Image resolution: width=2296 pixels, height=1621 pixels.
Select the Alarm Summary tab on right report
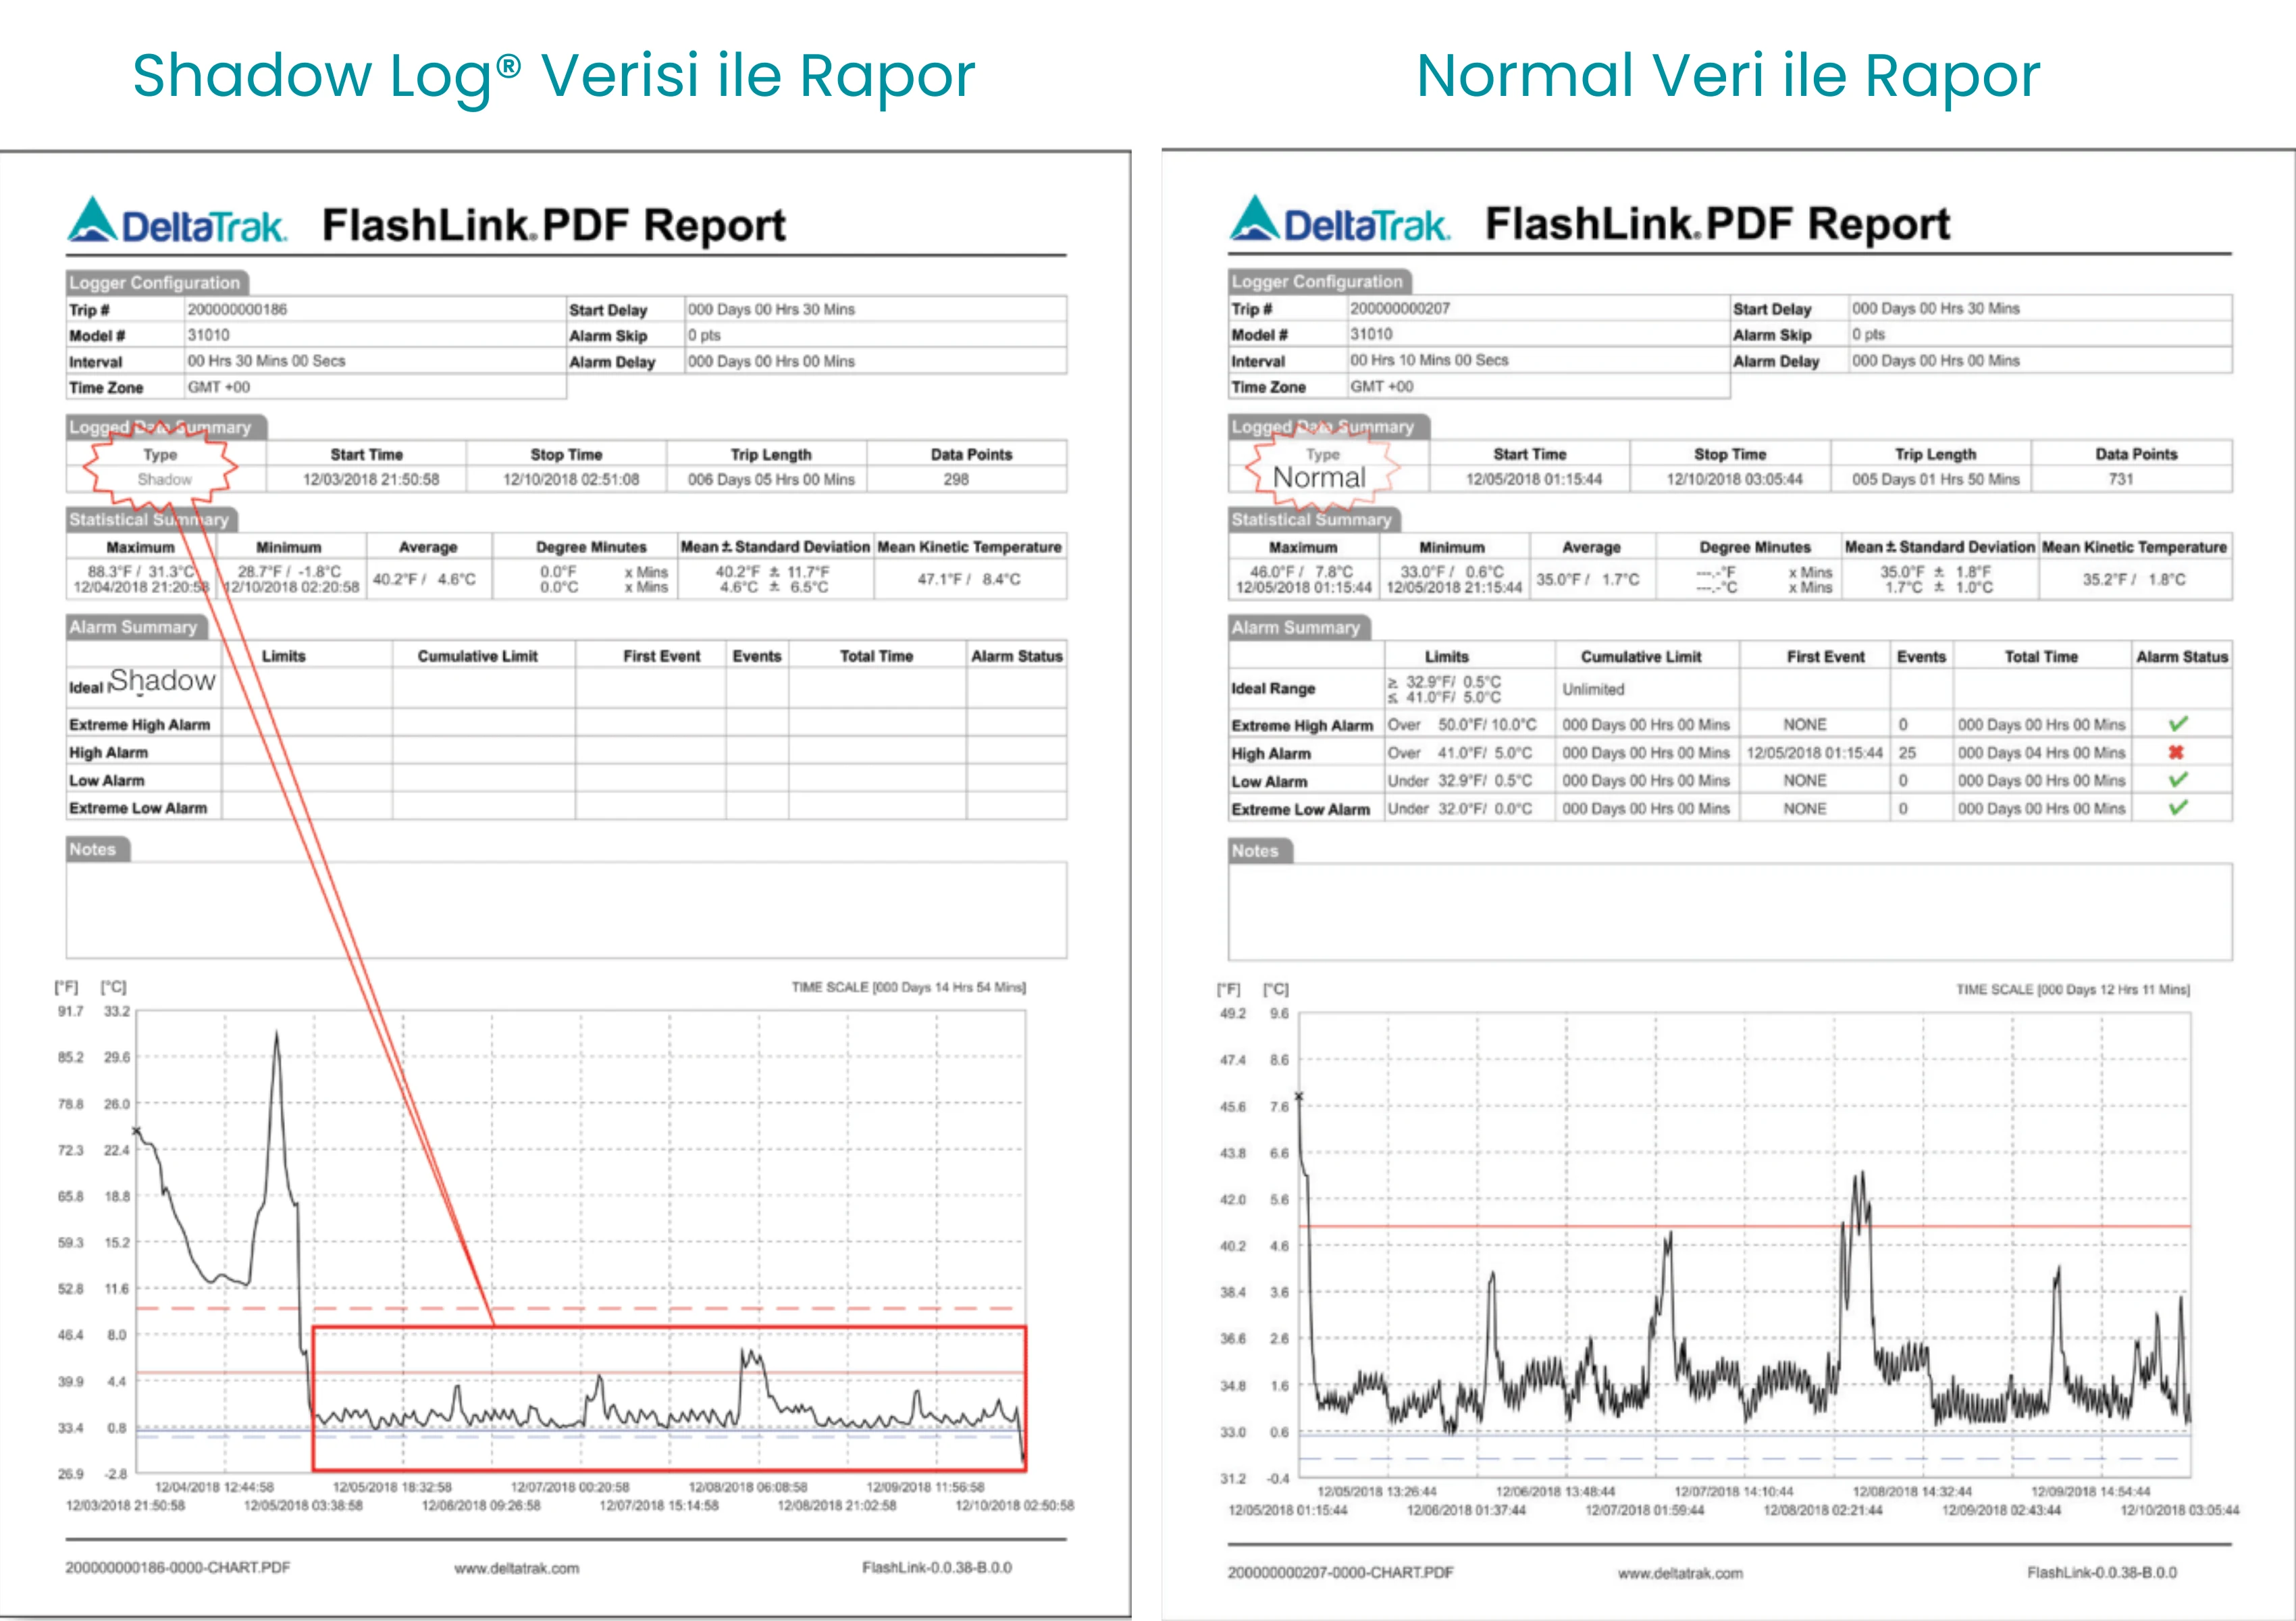click(x=1297, y=628)
